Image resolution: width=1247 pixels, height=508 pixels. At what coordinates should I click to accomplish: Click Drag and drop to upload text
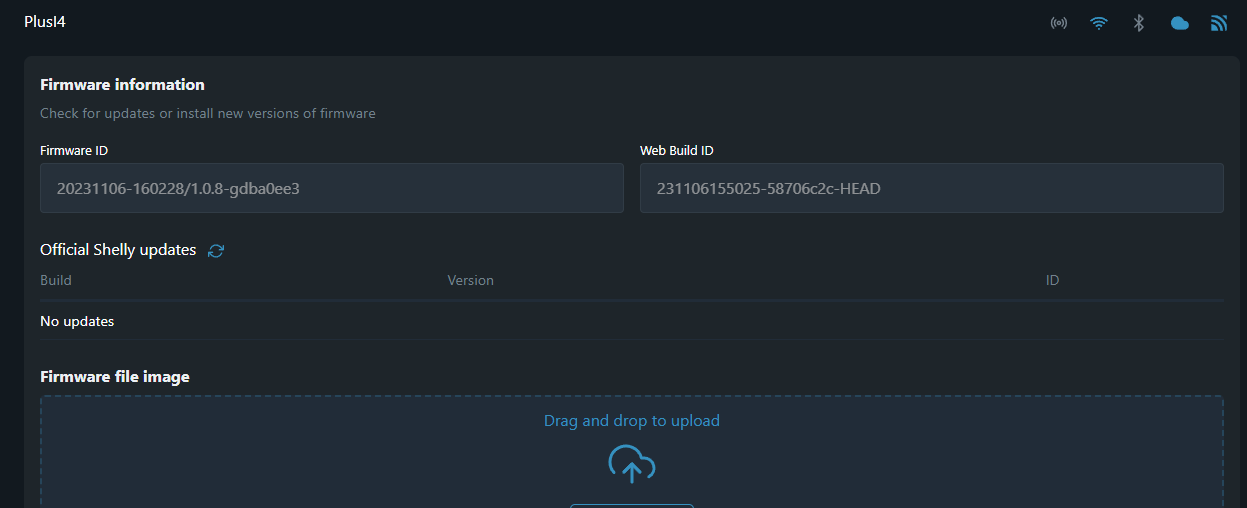point(632,421)
